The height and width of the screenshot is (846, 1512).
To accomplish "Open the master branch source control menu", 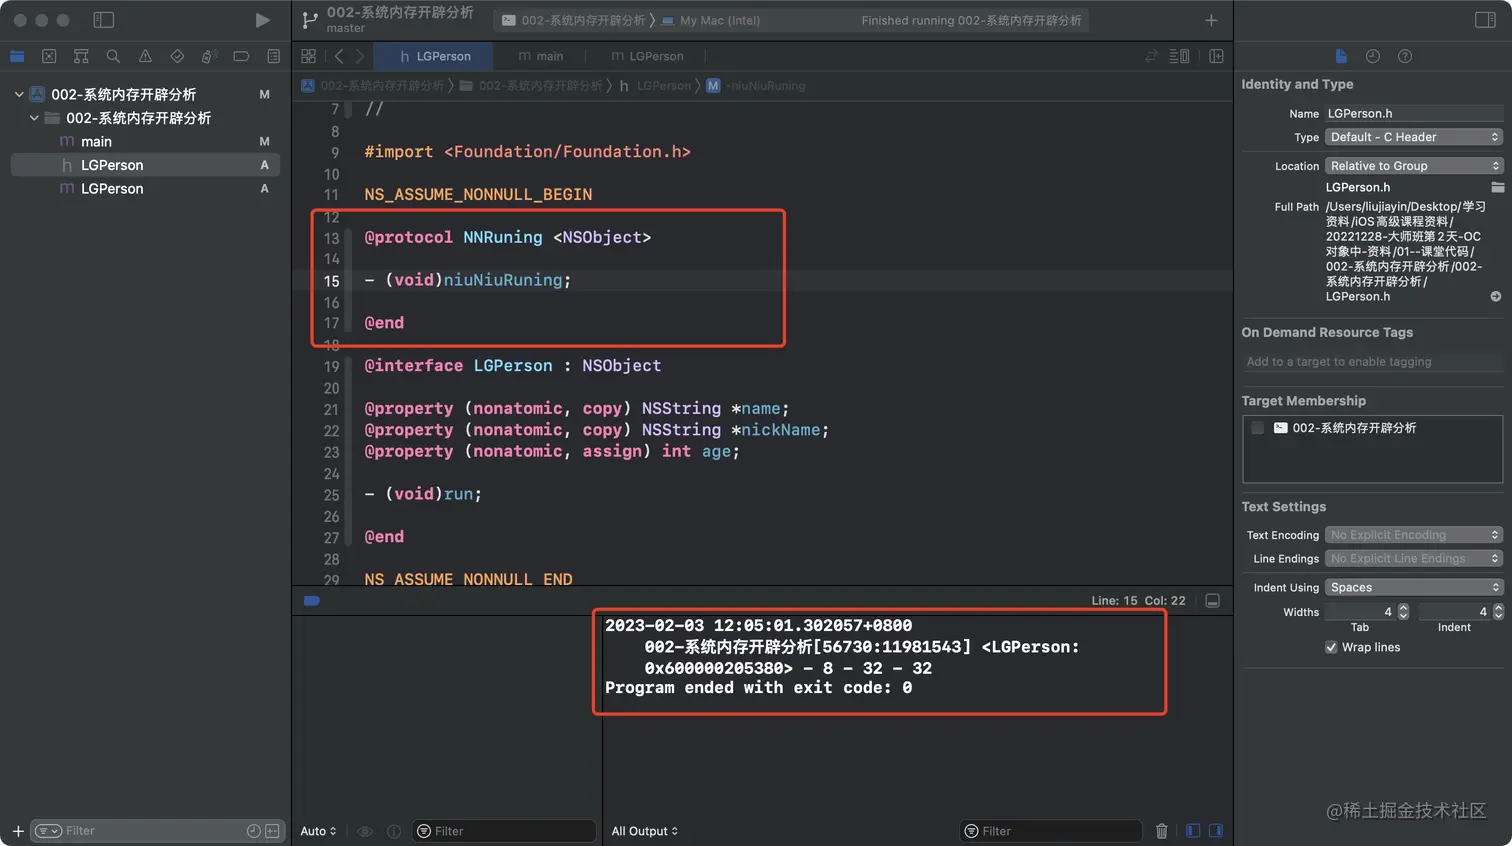I will point(346,29).
